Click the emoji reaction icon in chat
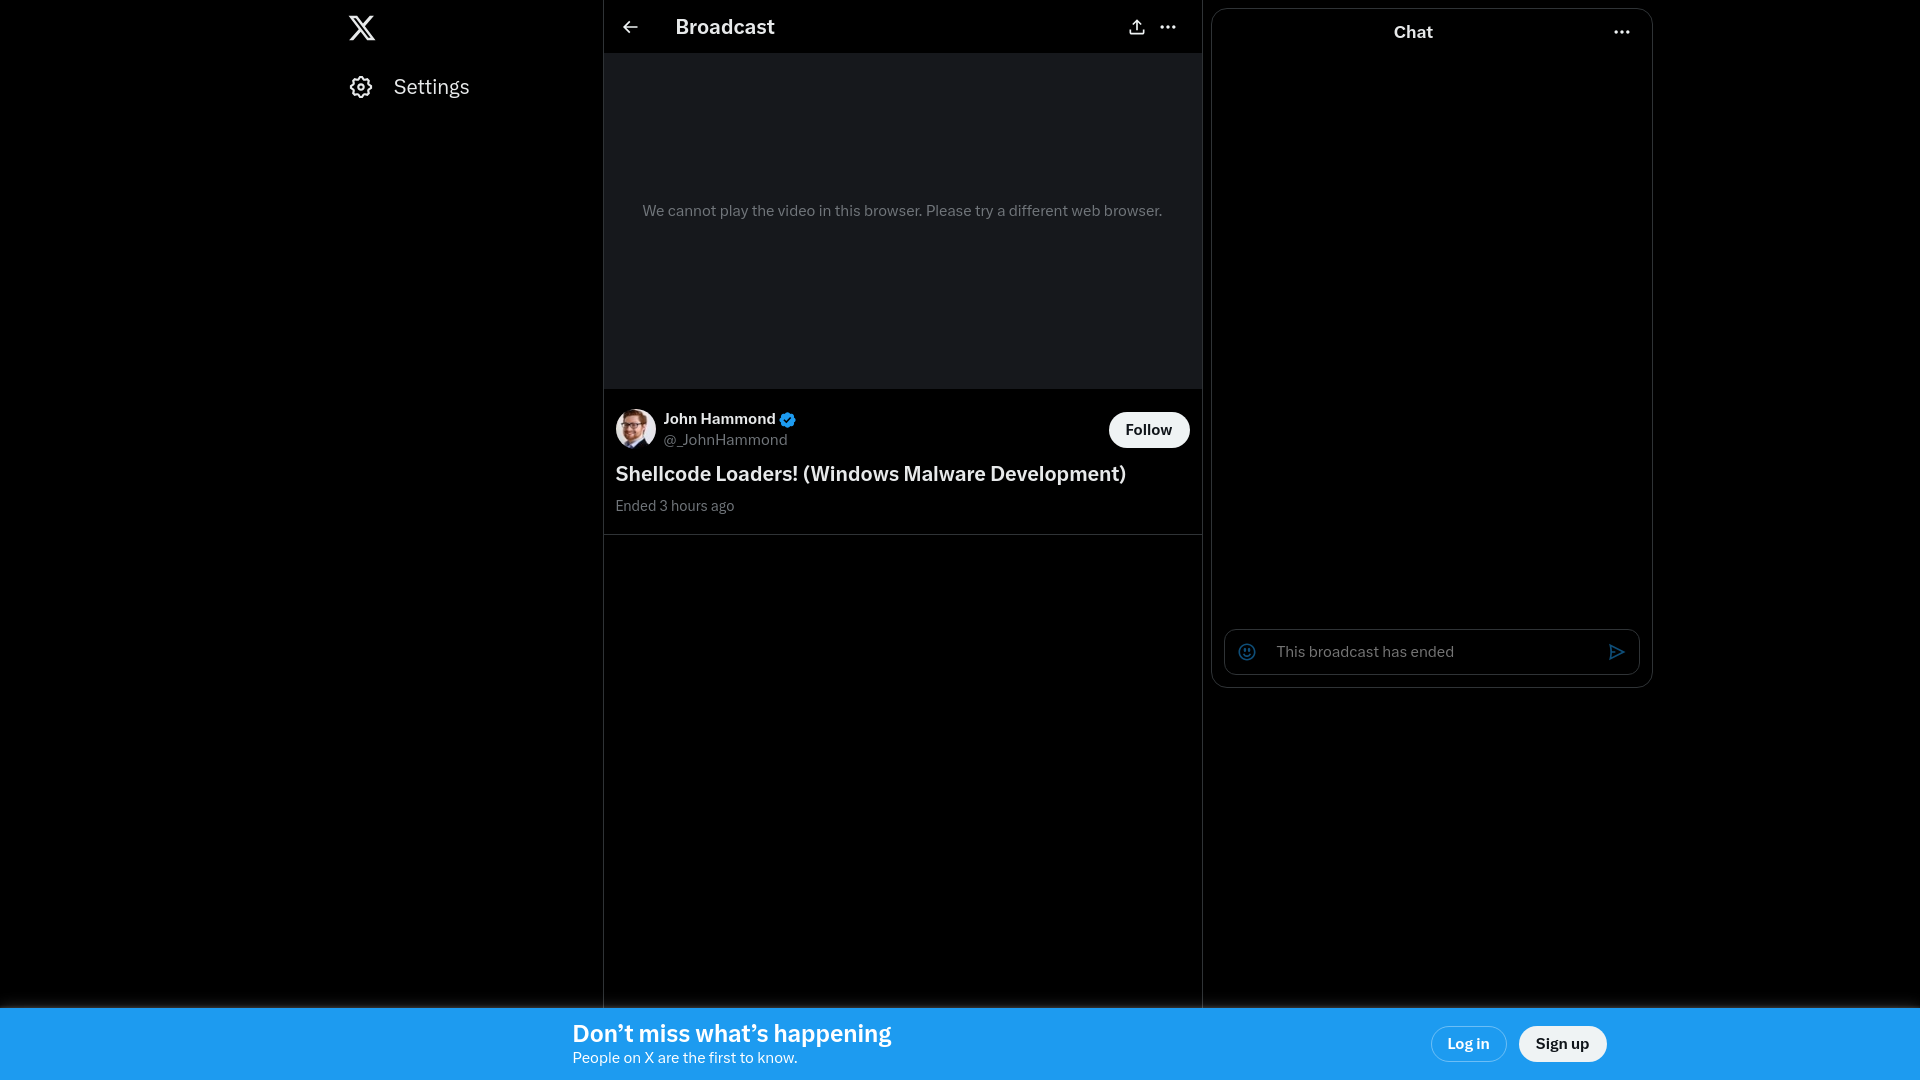The height and width of the screenshot is (1080, 1920). 1247,651
